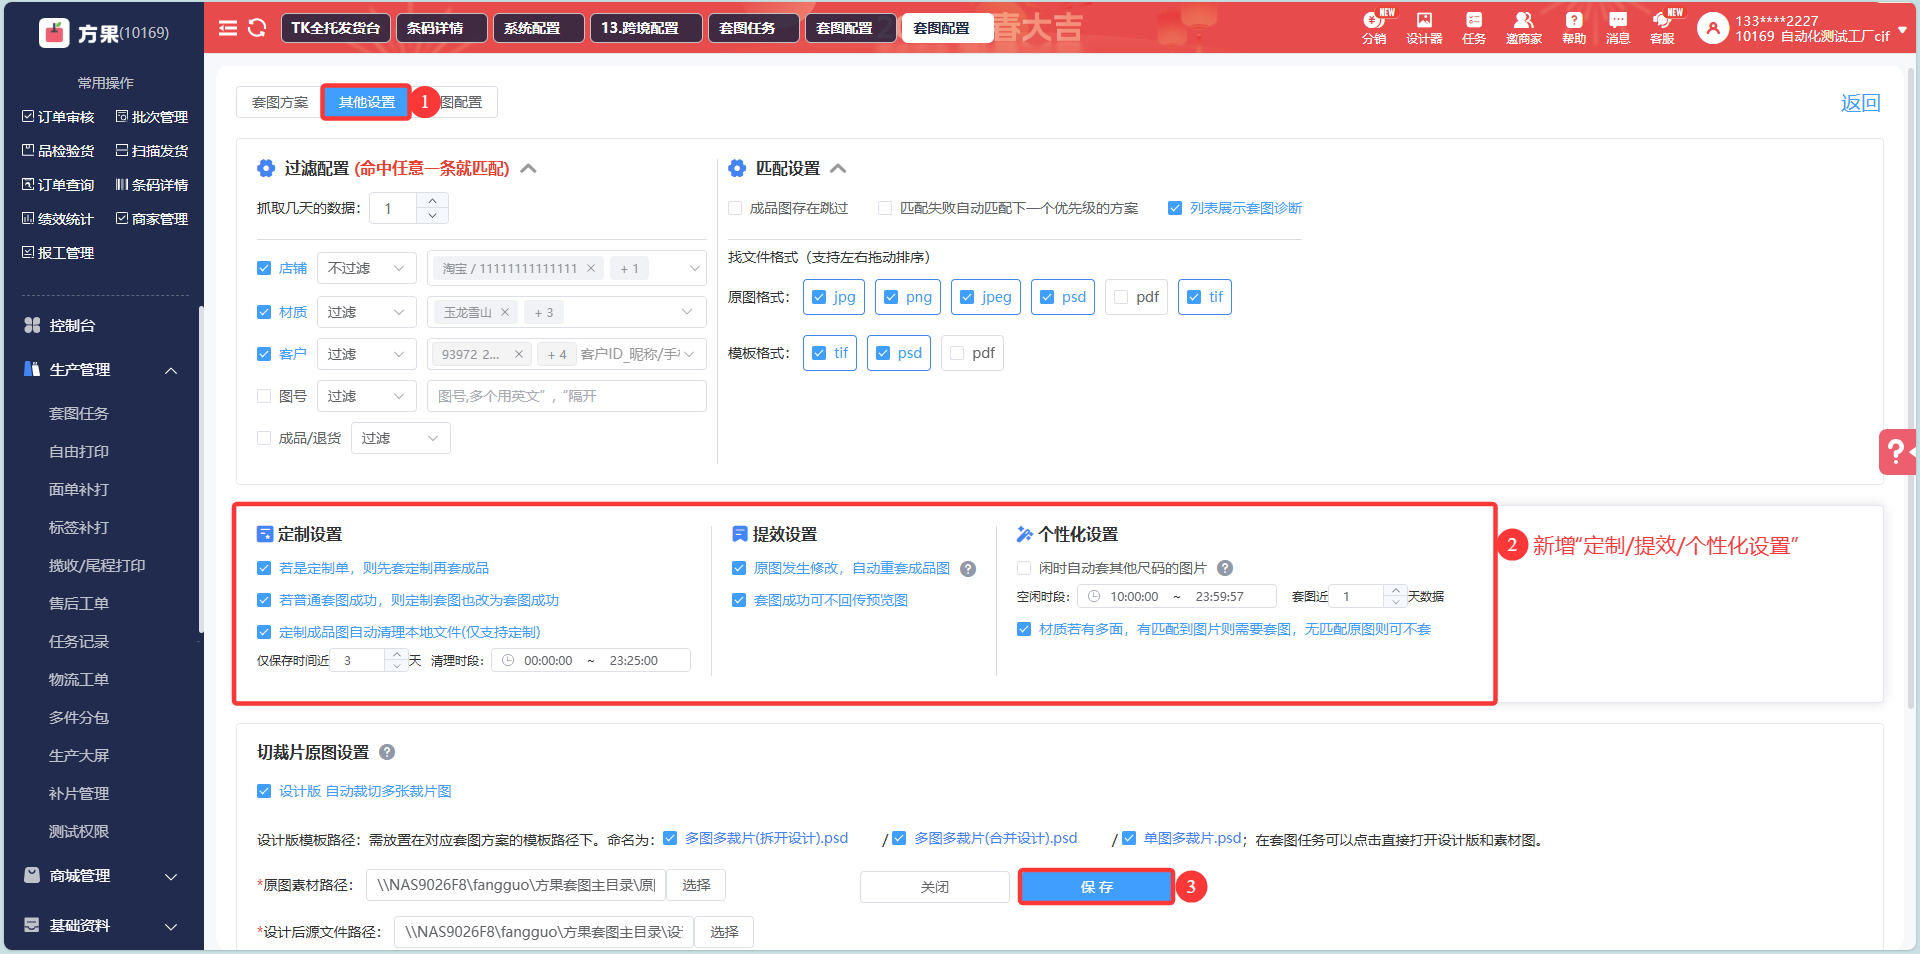This screenshot has height=954, width=1920.
Task: Open the 店铺 filter mode dropdown
Action: click(366, 268)
